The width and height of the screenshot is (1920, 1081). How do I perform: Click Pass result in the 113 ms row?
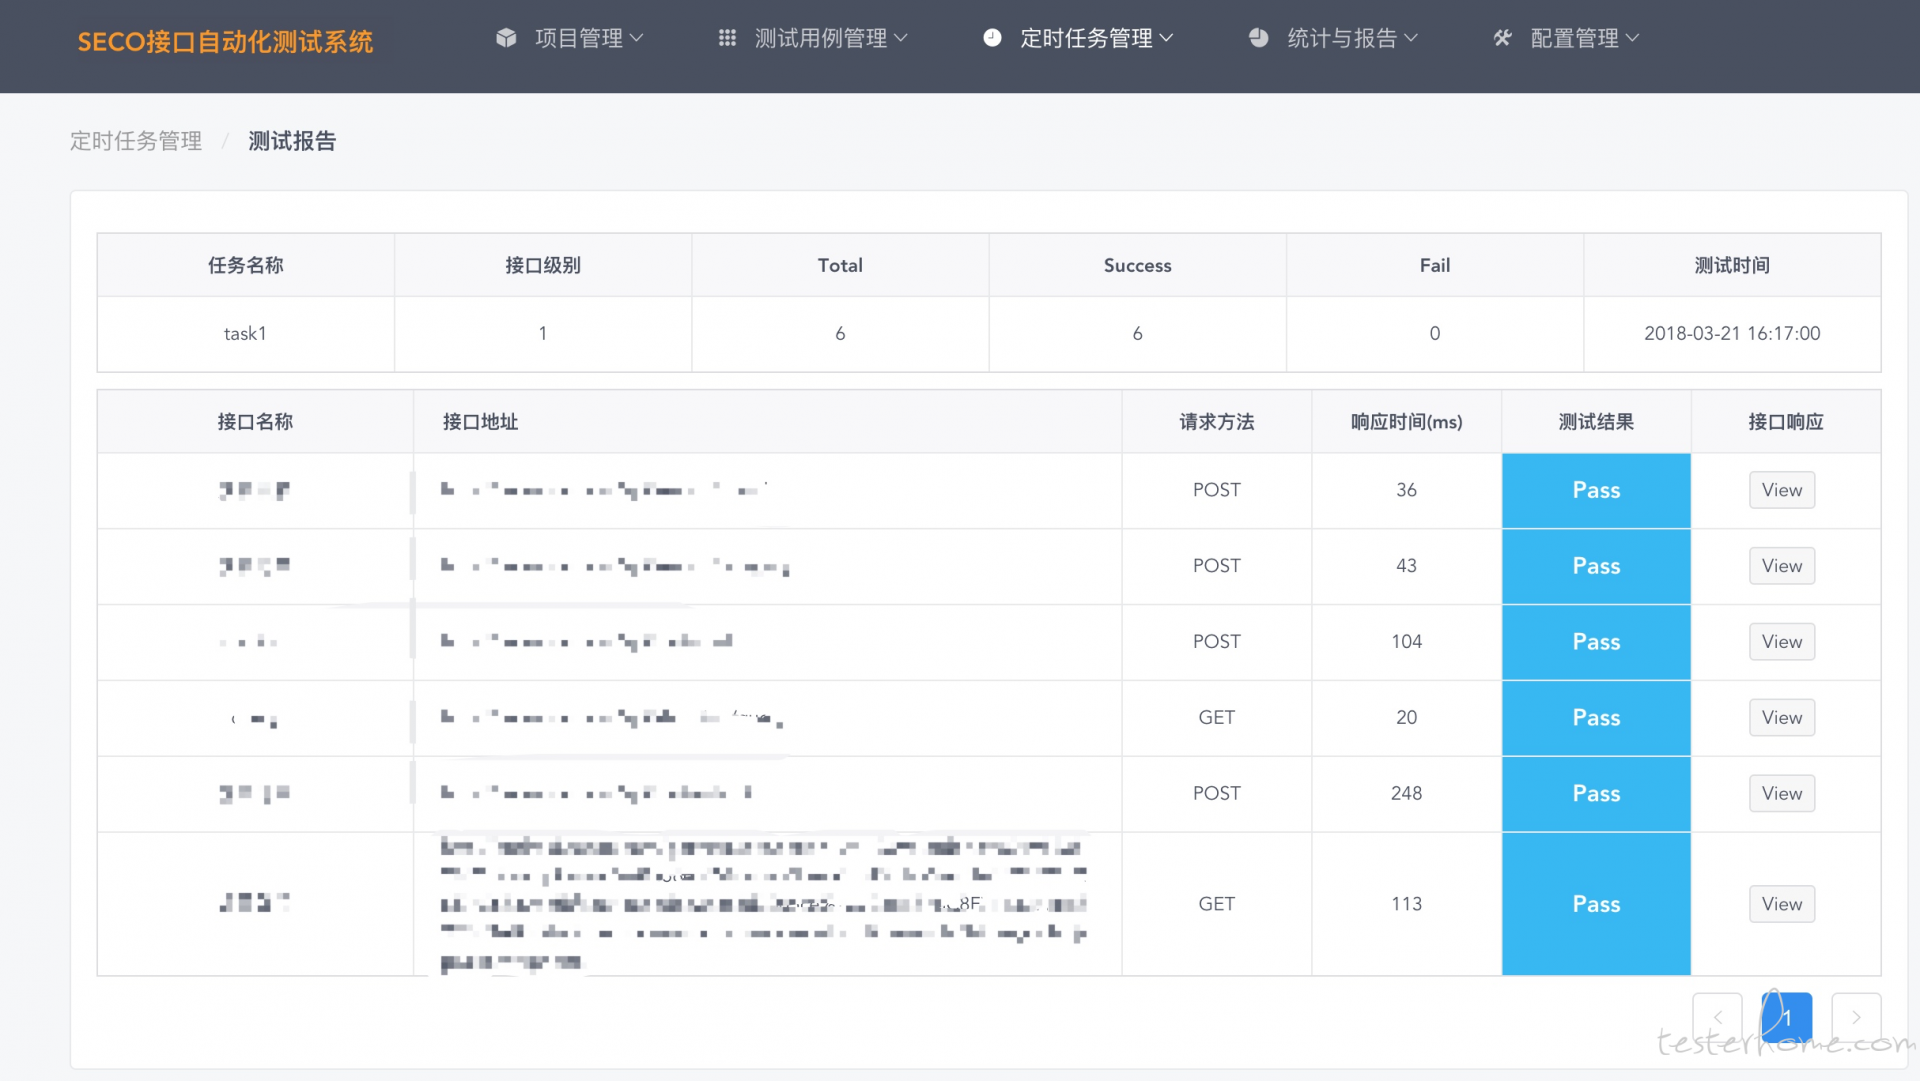(x=1596, y=904)
